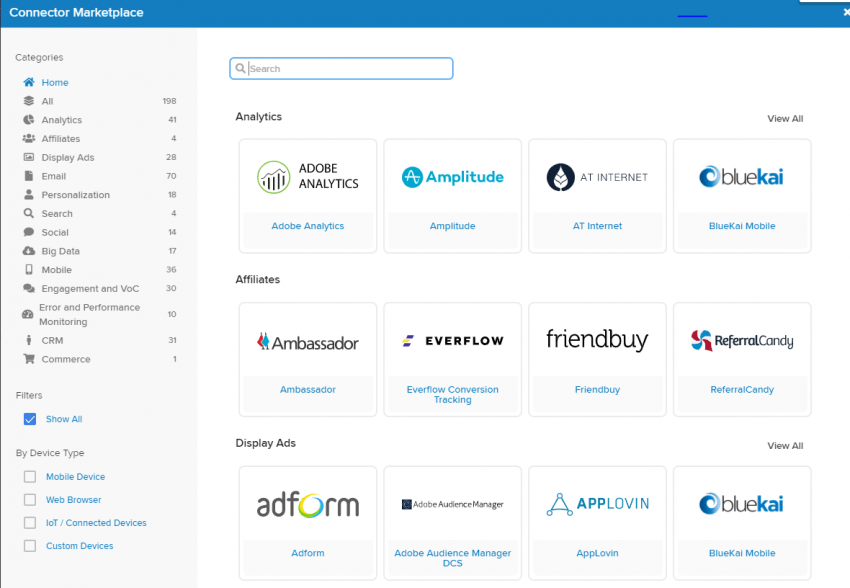Screen dimensions: 850x588
Task: Tick the Web Browser device checkbox
Action: point(30,500)
